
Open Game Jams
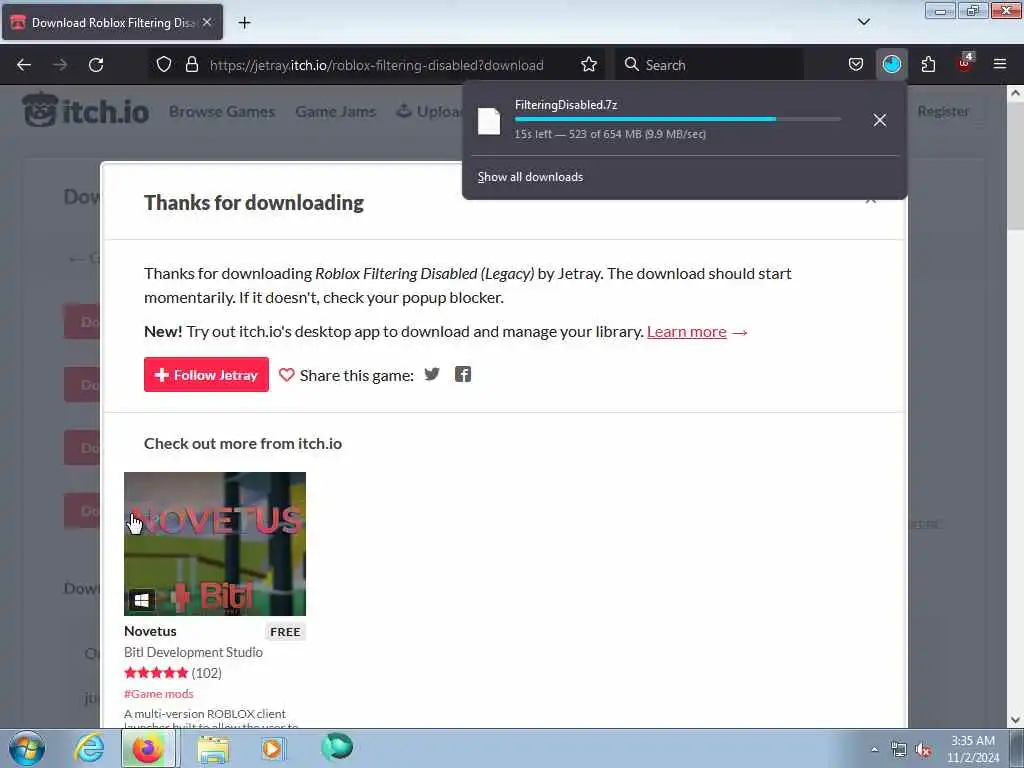click(x=336, y=112)
